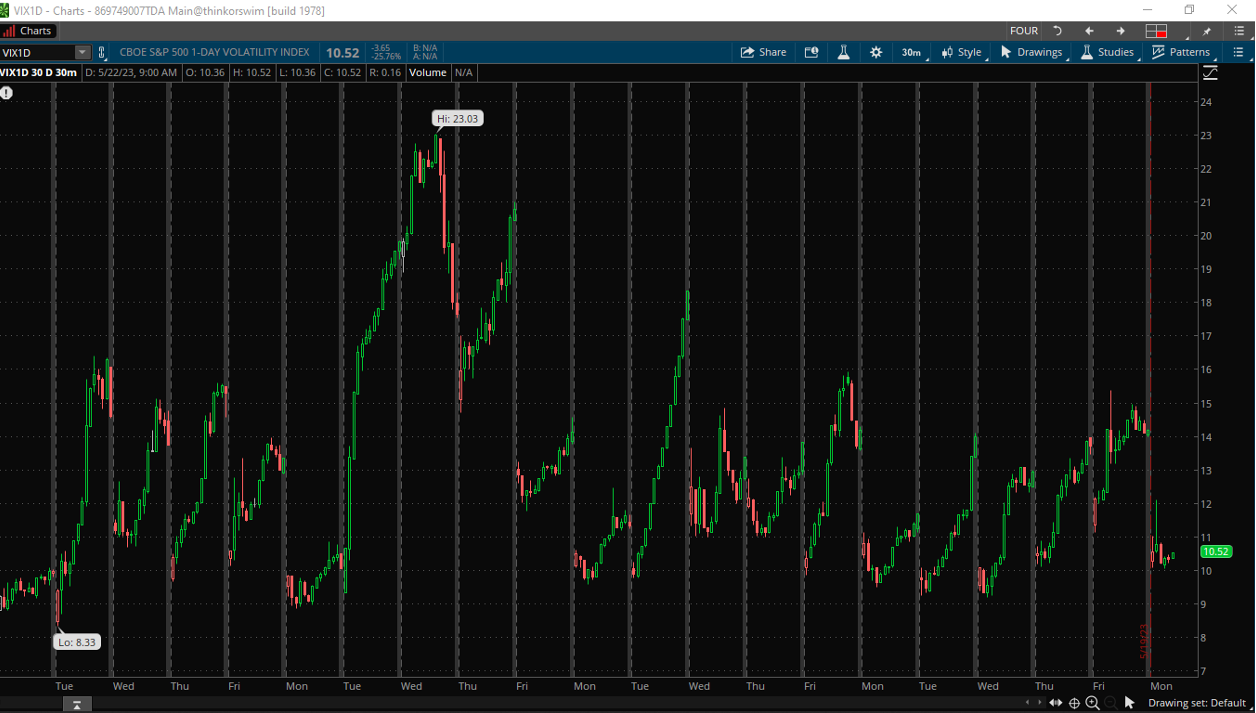Open the Share menu

click(x=763, y=52)
